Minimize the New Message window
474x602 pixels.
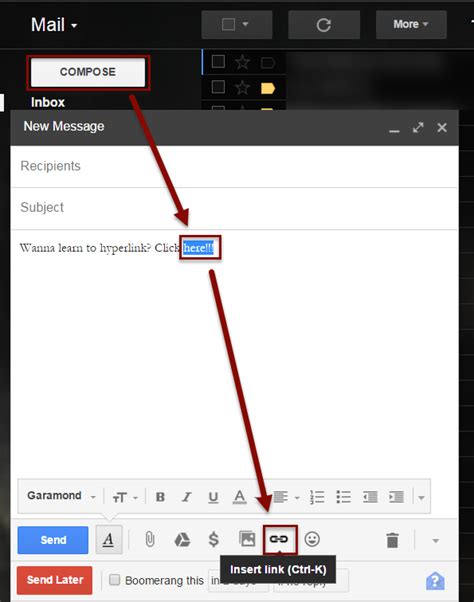(394, 130)
